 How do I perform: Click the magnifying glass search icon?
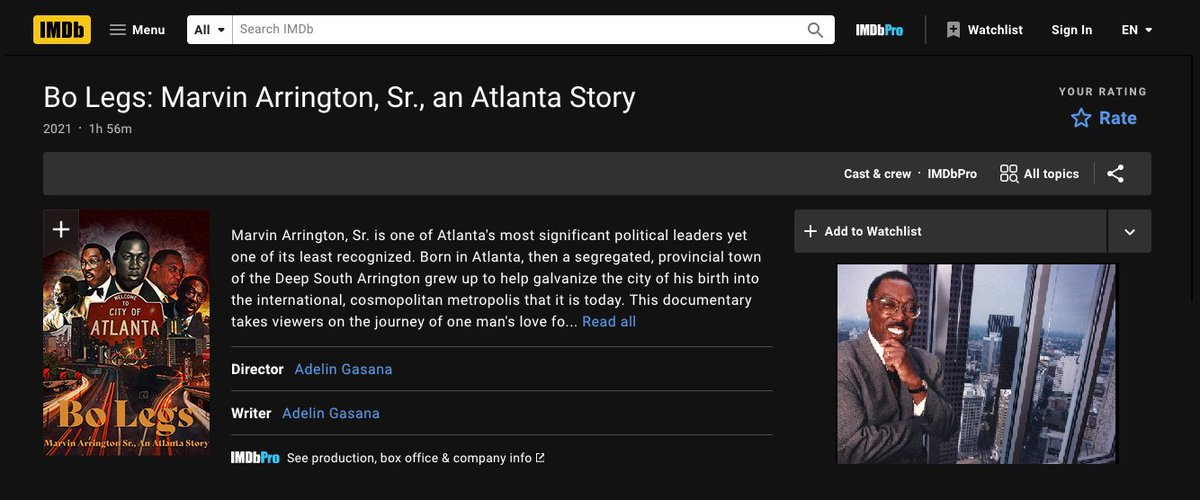click(x=816, y=30)
